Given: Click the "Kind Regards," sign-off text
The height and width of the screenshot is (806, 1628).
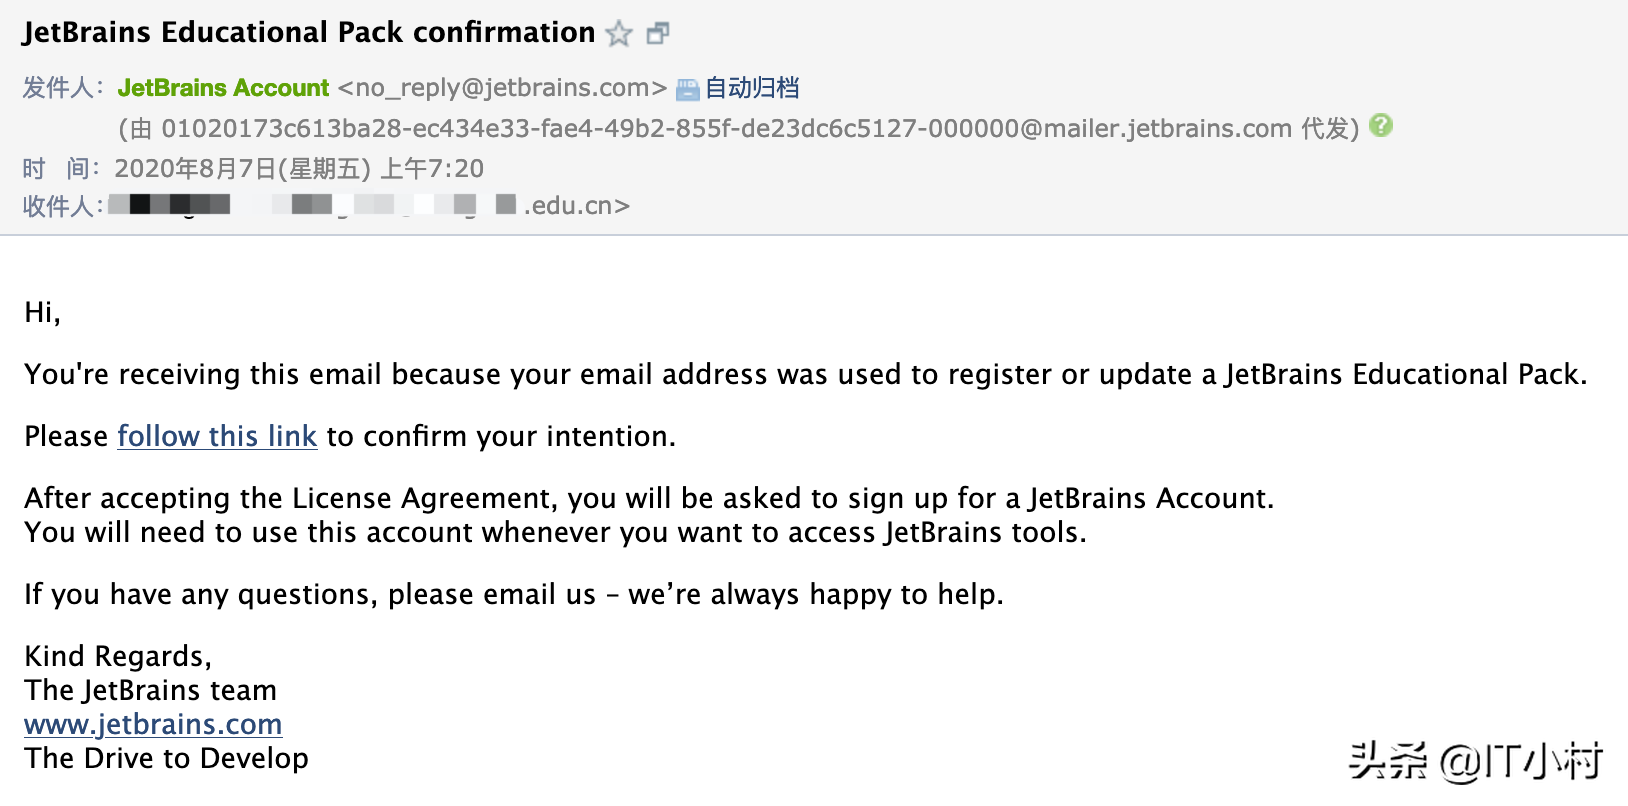Looking at the screenshot, I should coord(118,656).
